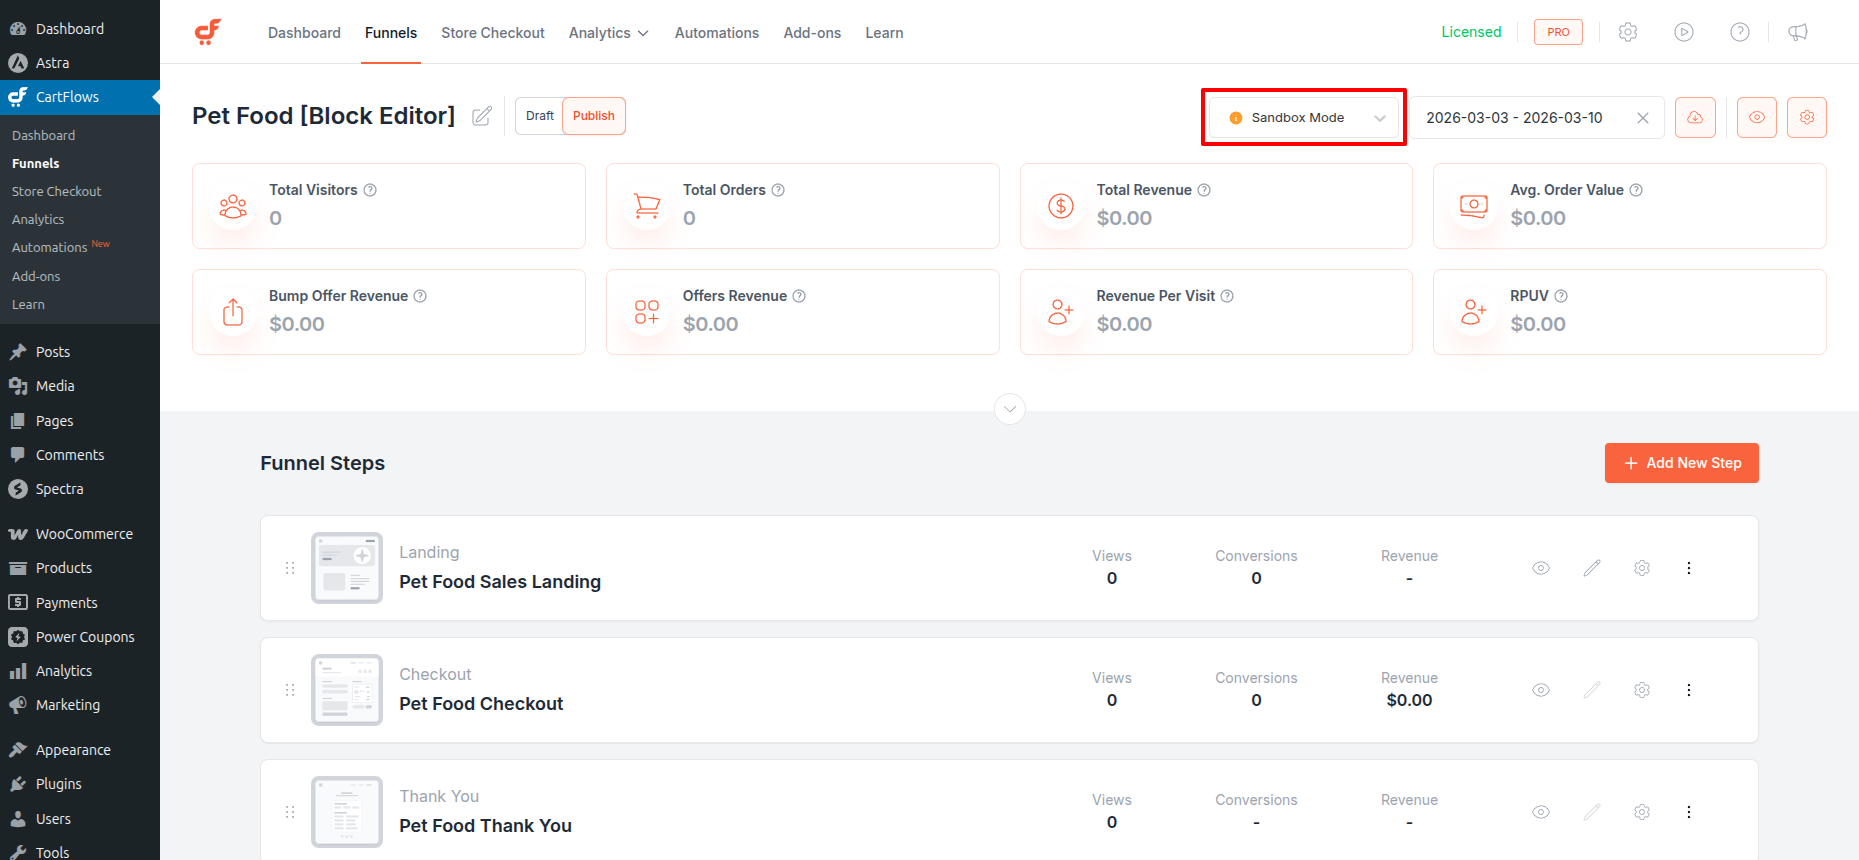The height and width of the screenshot is (860, 1859).
Task: Open Pet Food Checkout settings gear
Action: [x=1642, y=690]
